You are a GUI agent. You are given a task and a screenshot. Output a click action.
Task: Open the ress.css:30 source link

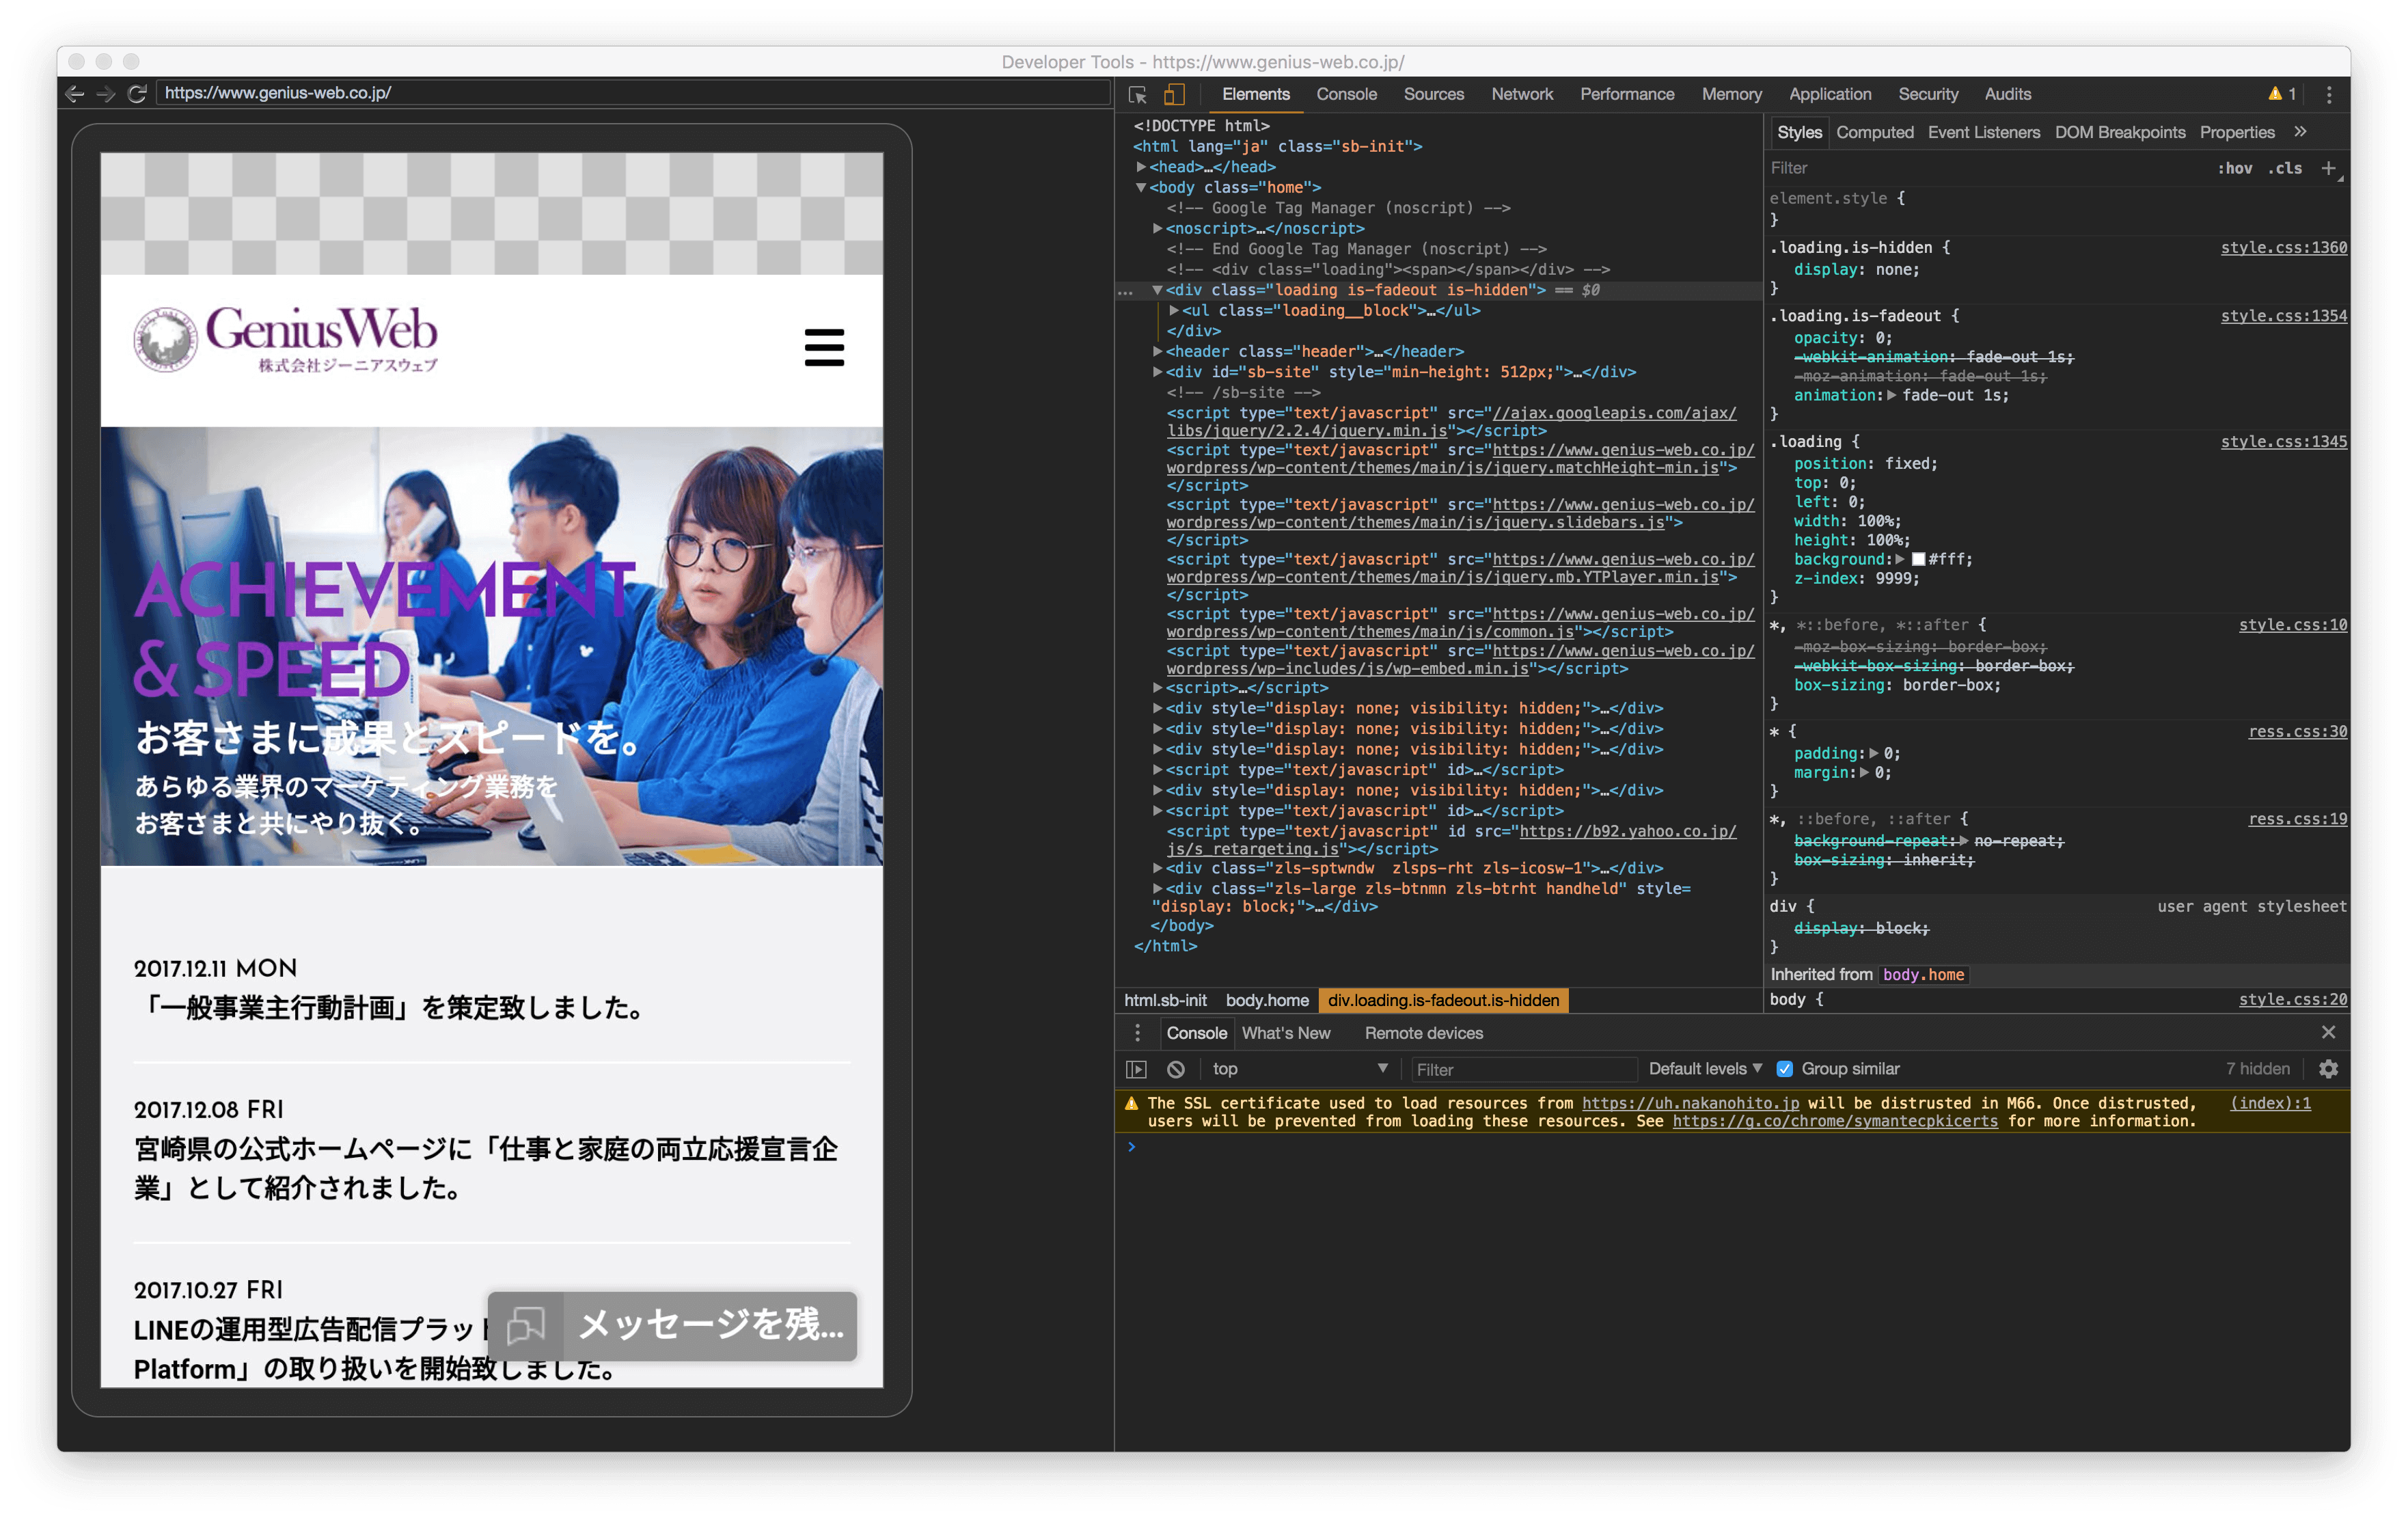[2297, 732]
